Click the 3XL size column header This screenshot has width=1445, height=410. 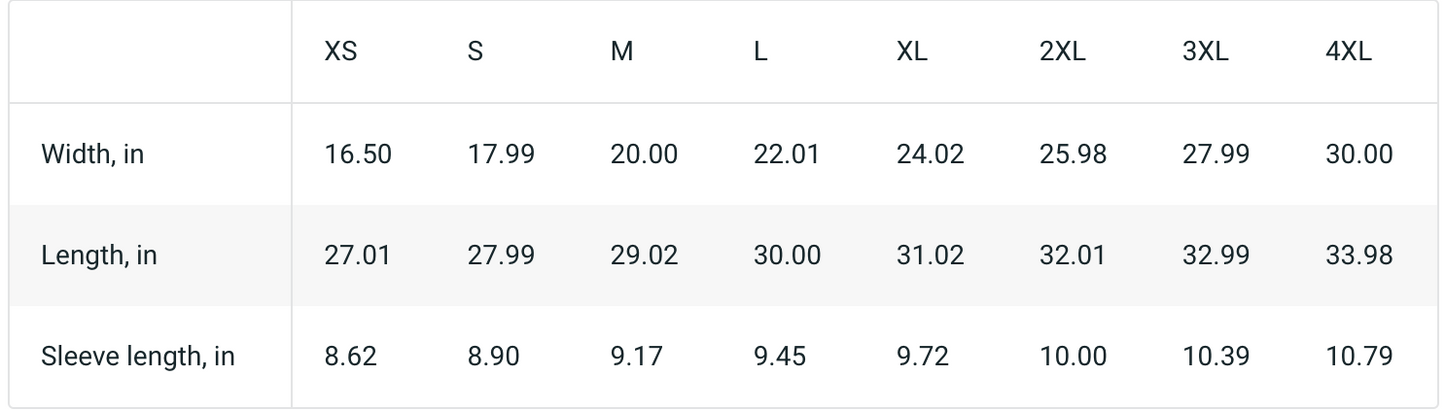click(1205, 52)
